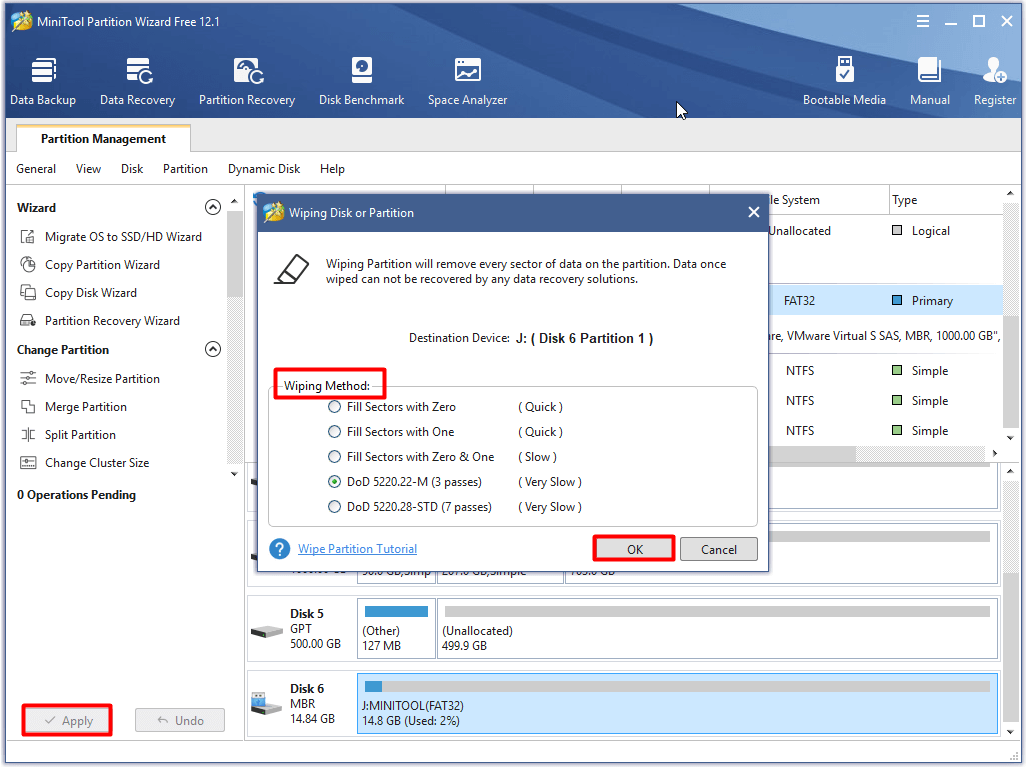Launch the Data Recovery tool

137,82
